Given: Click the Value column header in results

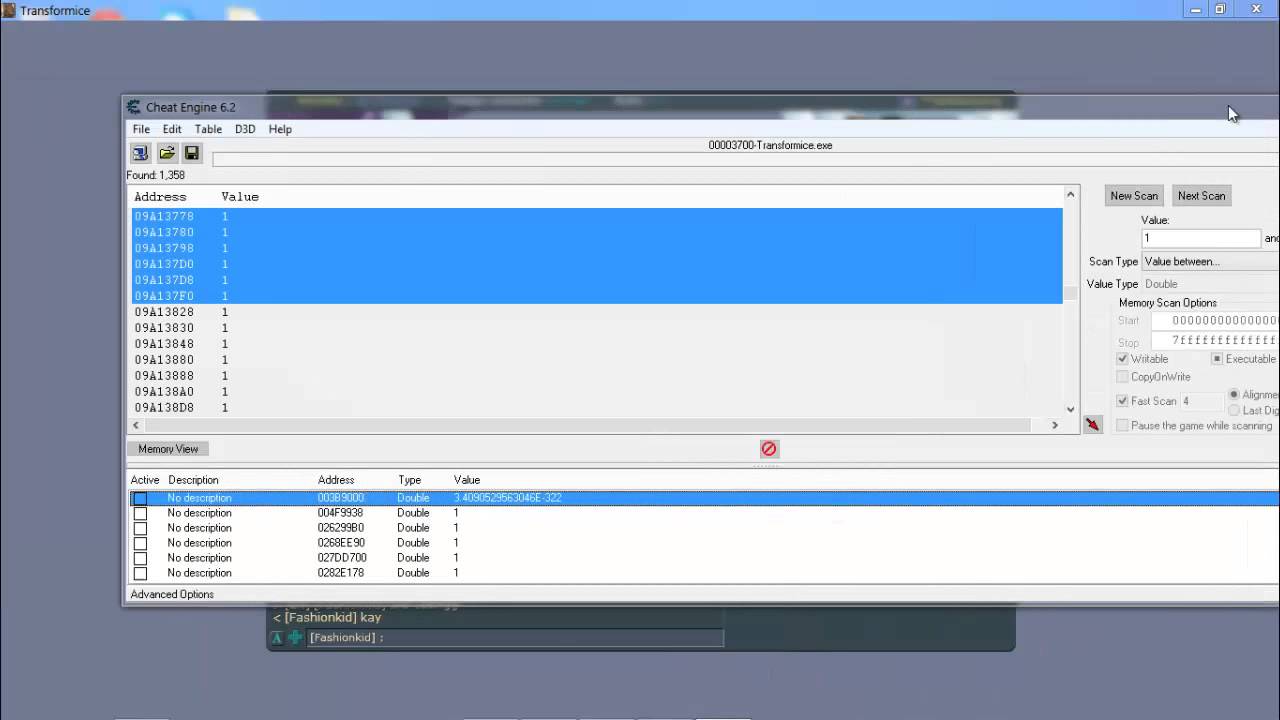Looking at the screenshot, I should (x=240, y=197).
